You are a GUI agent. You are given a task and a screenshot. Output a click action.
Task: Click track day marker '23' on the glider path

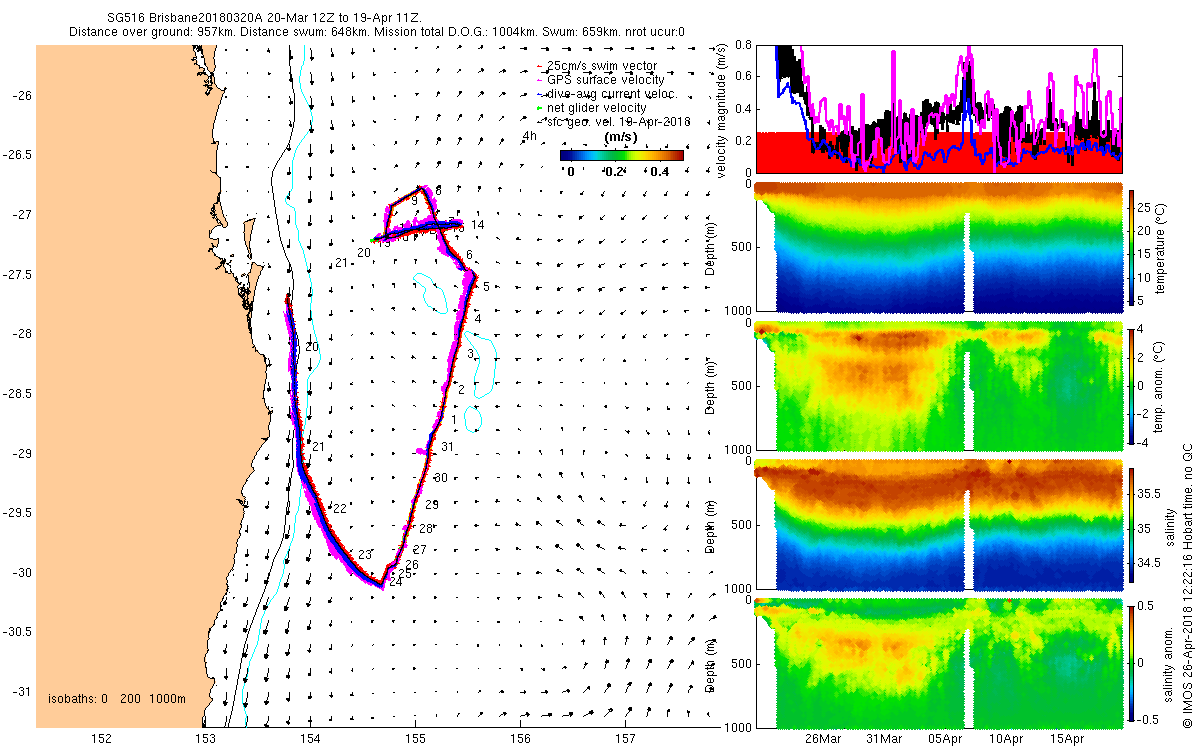click(365, 554)
